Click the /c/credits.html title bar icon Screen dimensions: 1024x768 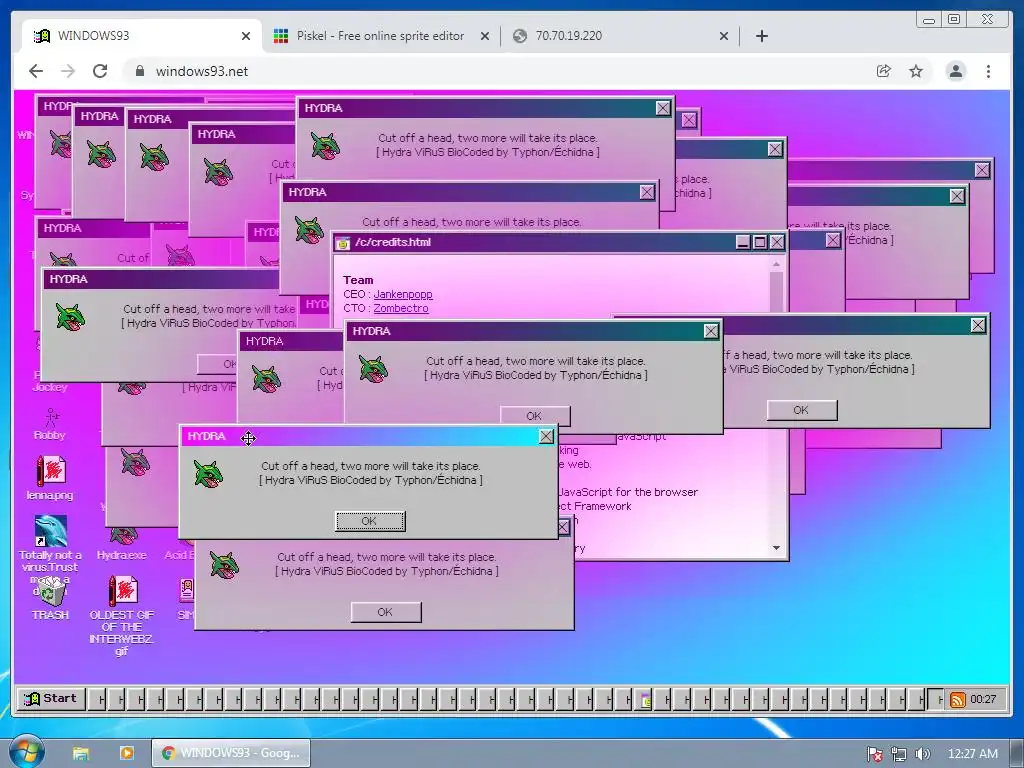343,244
